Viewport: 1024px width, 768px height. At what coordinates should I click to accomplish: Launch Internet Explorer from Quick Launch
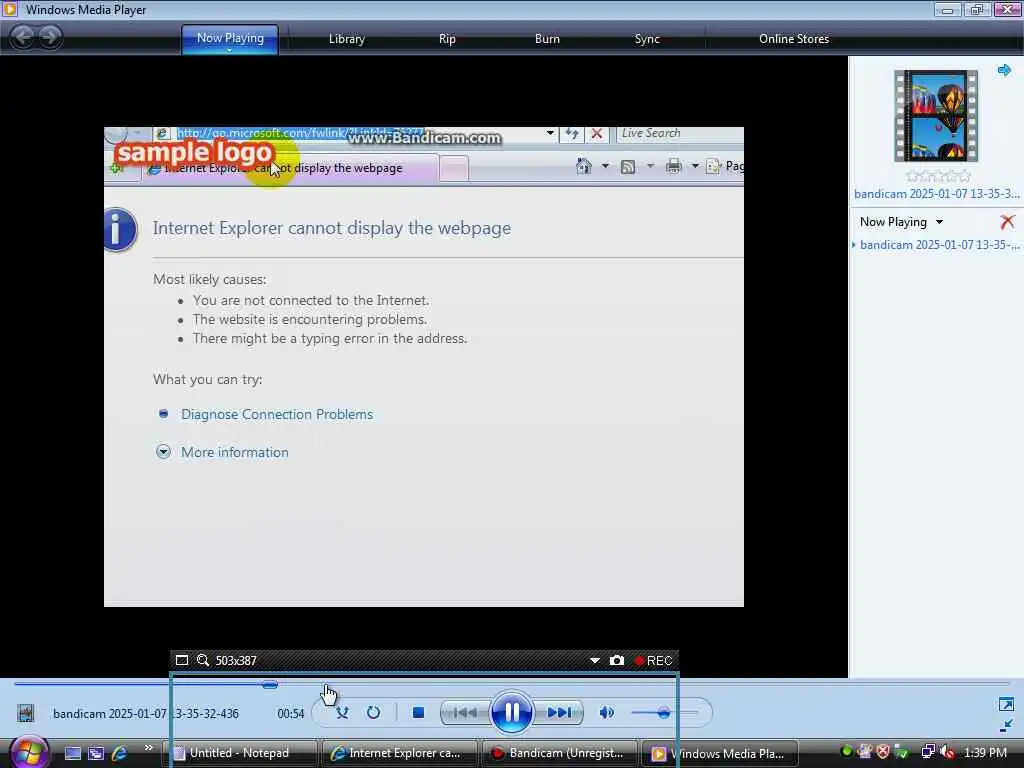point(120,753)
